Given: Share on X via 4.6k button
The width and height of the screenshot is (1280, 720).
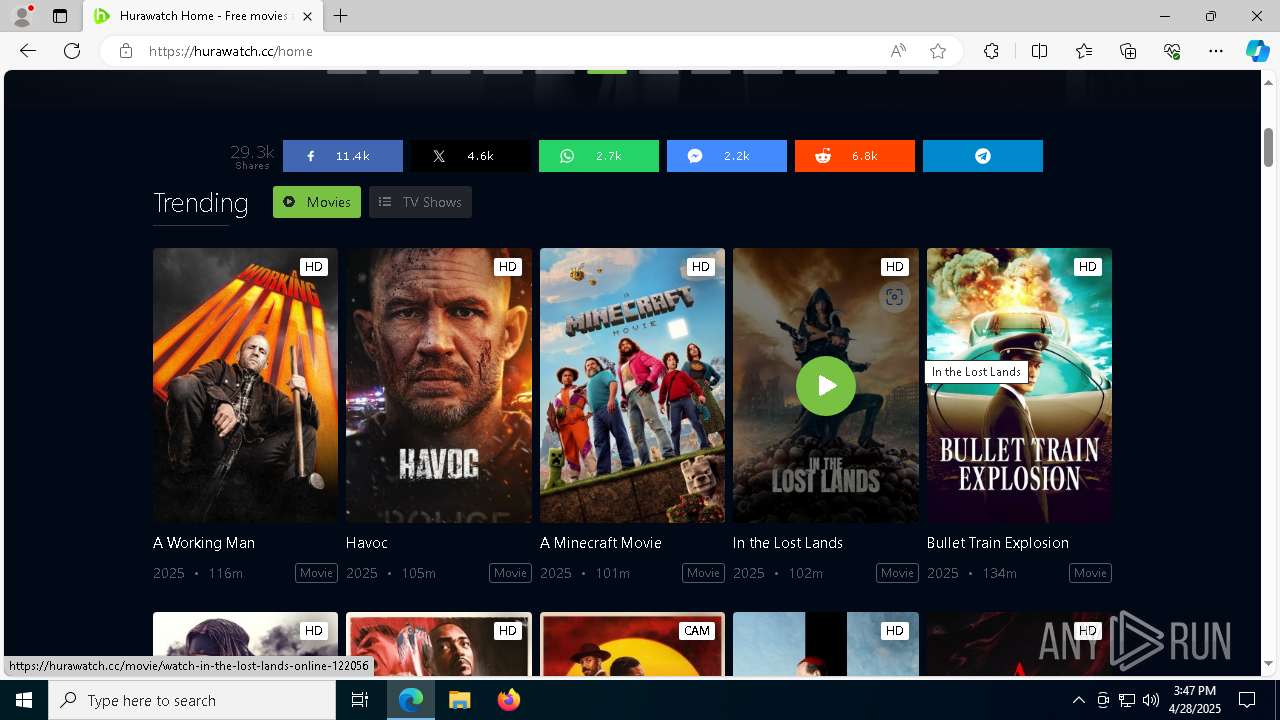Looking at the screenshot, I should [470, 156].
